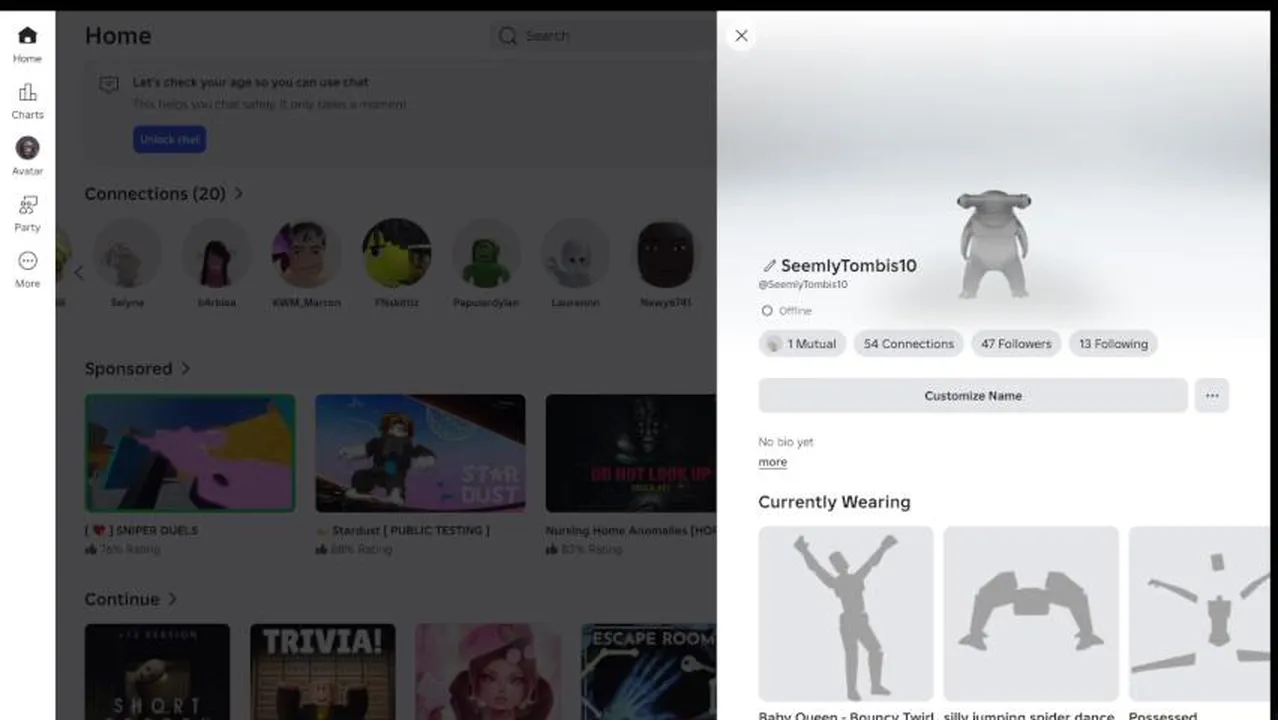Open the bArbies connection avatar
The image size is (1278, 720).
tap(217, 254)
